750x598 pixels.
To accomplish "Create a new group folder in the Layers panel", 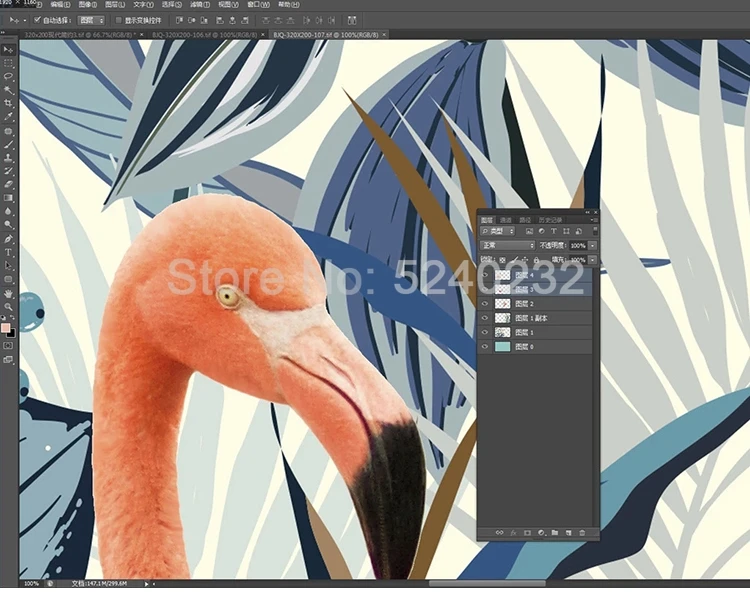I will coord(555,532).
